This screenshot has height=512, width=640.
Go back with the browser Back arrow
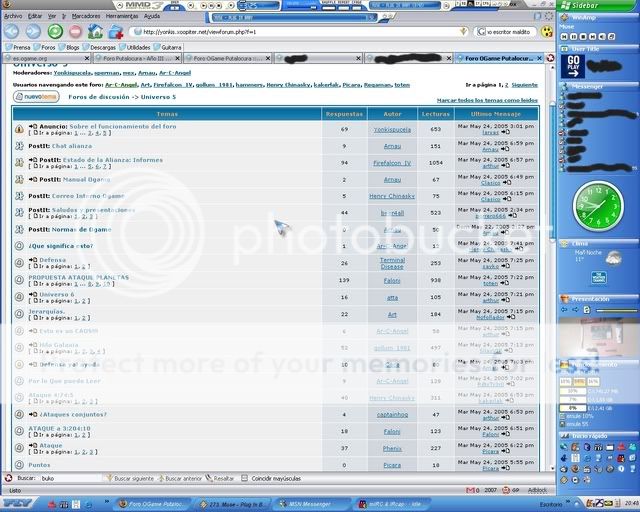[x=11, y=31]
